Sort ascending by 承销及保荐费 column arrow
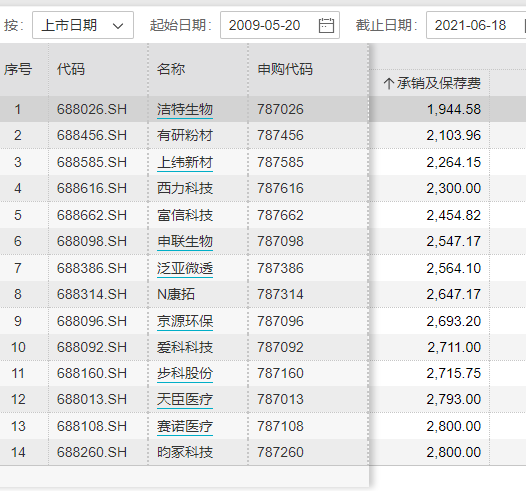Screen dimensions: 526x491 click(x=388, y=83)
